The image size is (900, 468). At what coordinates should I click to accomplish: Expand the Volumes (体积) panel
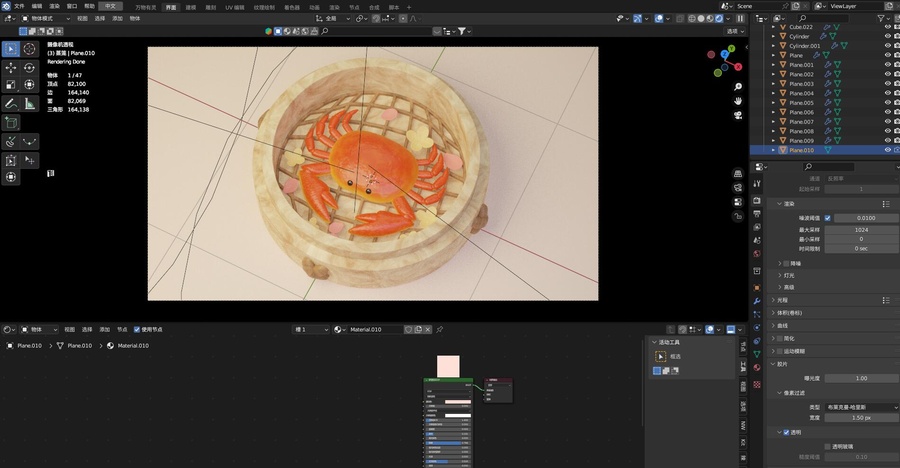(x=773, y=313)
